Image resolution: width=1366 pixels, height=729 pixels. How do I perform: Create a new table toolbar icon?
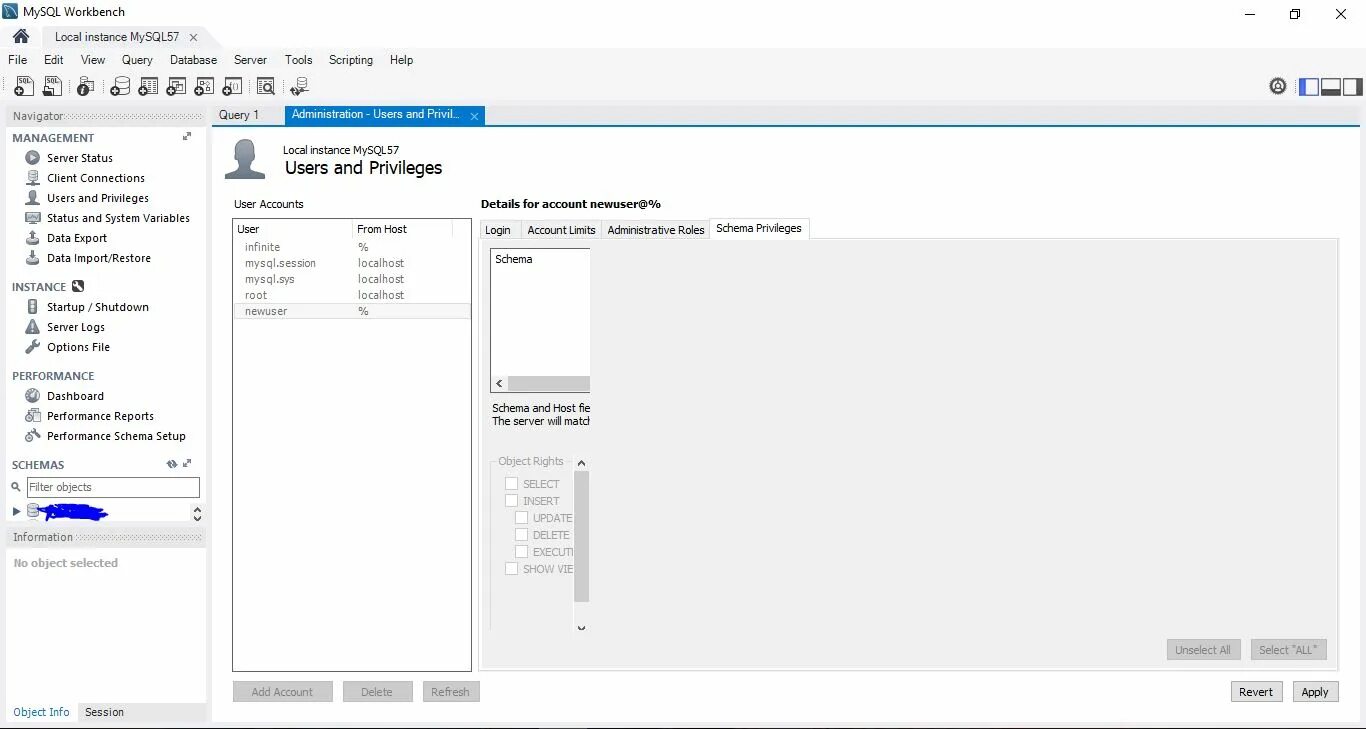click(148, 87)
